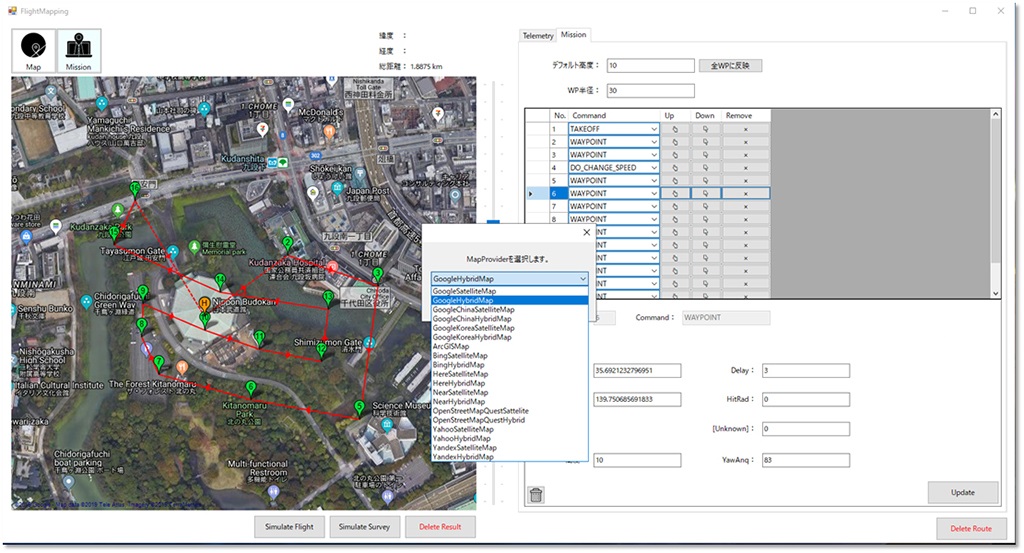Open row 8 command dropdown

tap(653, 219)
